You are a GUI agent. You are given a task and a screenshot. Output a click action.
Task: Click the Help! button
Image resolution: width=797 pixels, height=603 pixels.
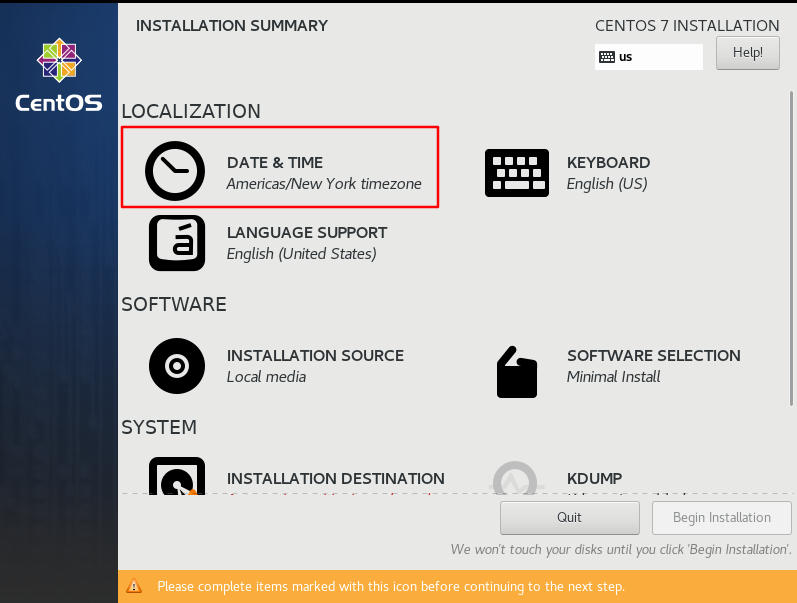748,53
